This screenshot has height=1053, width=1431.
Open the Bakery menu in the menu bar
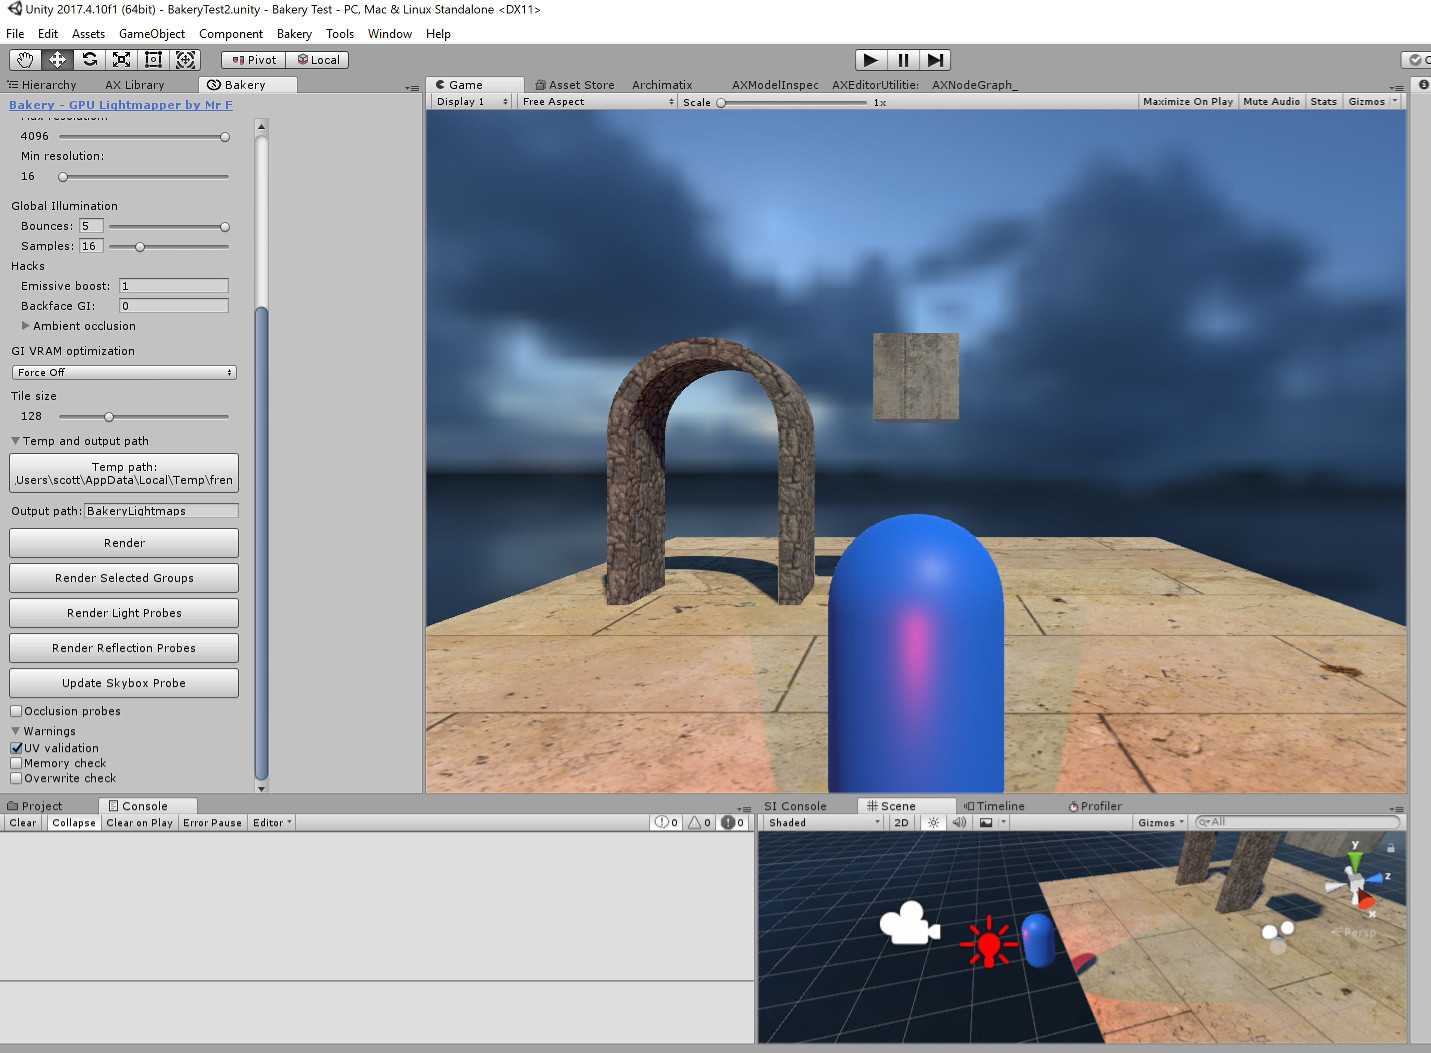(294, 33)
